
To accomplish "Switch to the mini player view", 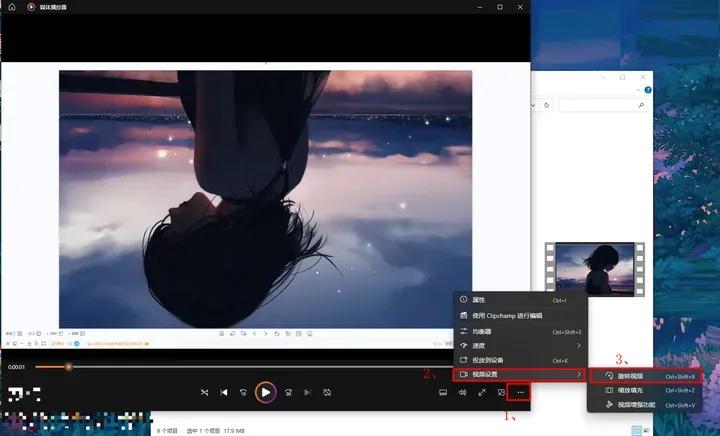I will coord(501,392).
